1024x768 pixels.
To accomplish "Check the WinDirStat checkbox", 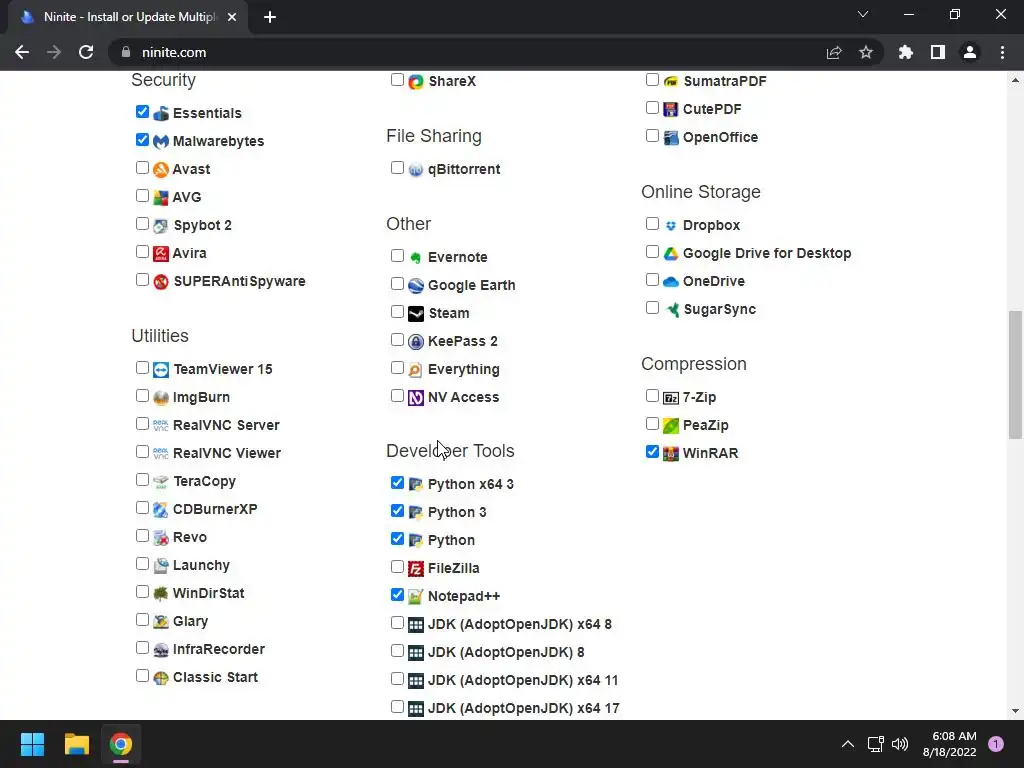I will [x=142, y=592].
